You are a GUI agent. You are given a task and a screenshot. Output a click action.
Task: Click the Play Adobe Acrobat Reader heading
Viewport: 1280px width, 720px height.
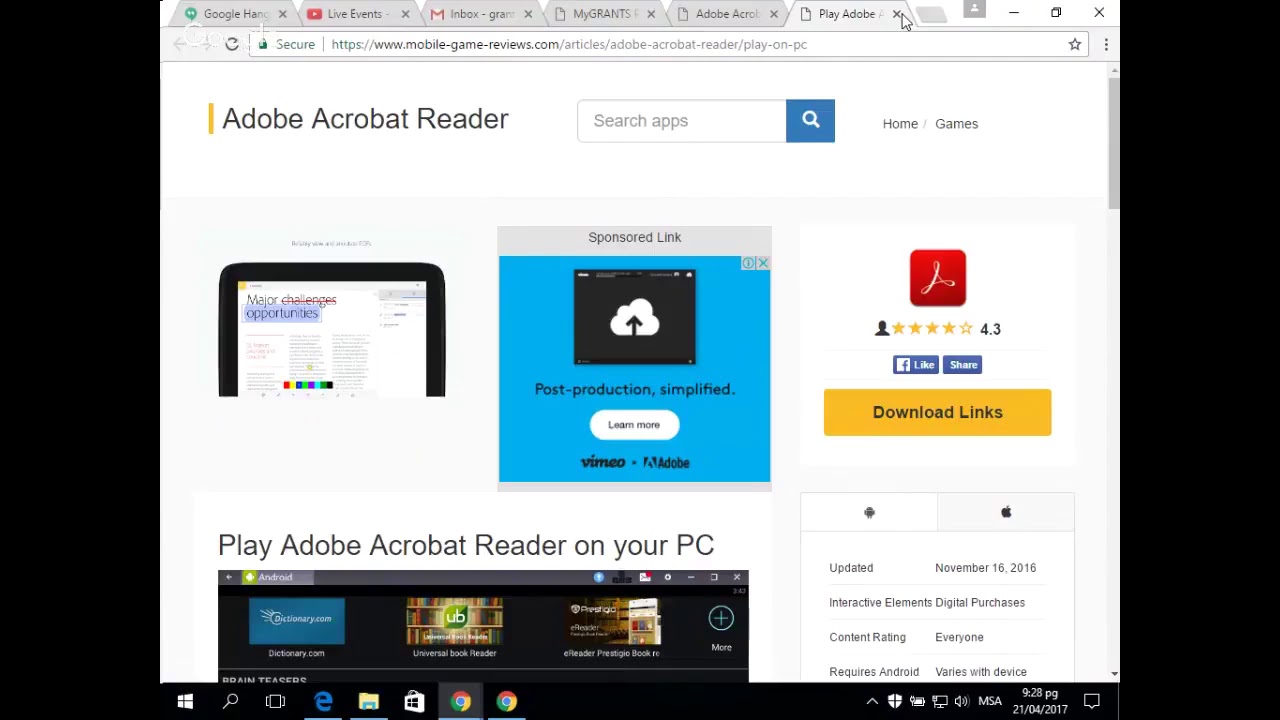[466, 545]
